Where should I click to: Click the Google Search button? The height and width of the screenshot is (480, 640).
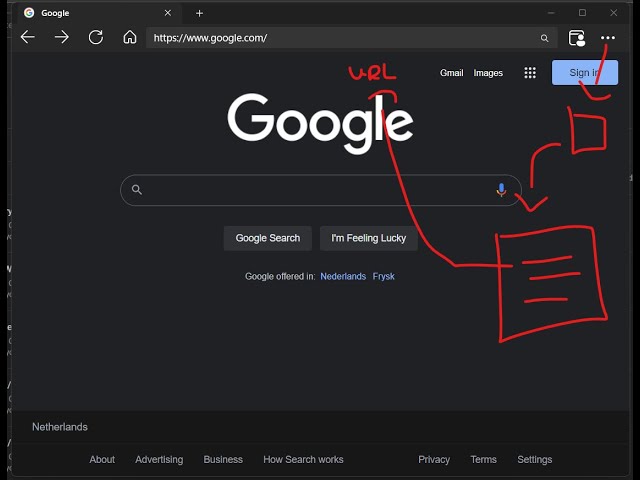[268, 238]
